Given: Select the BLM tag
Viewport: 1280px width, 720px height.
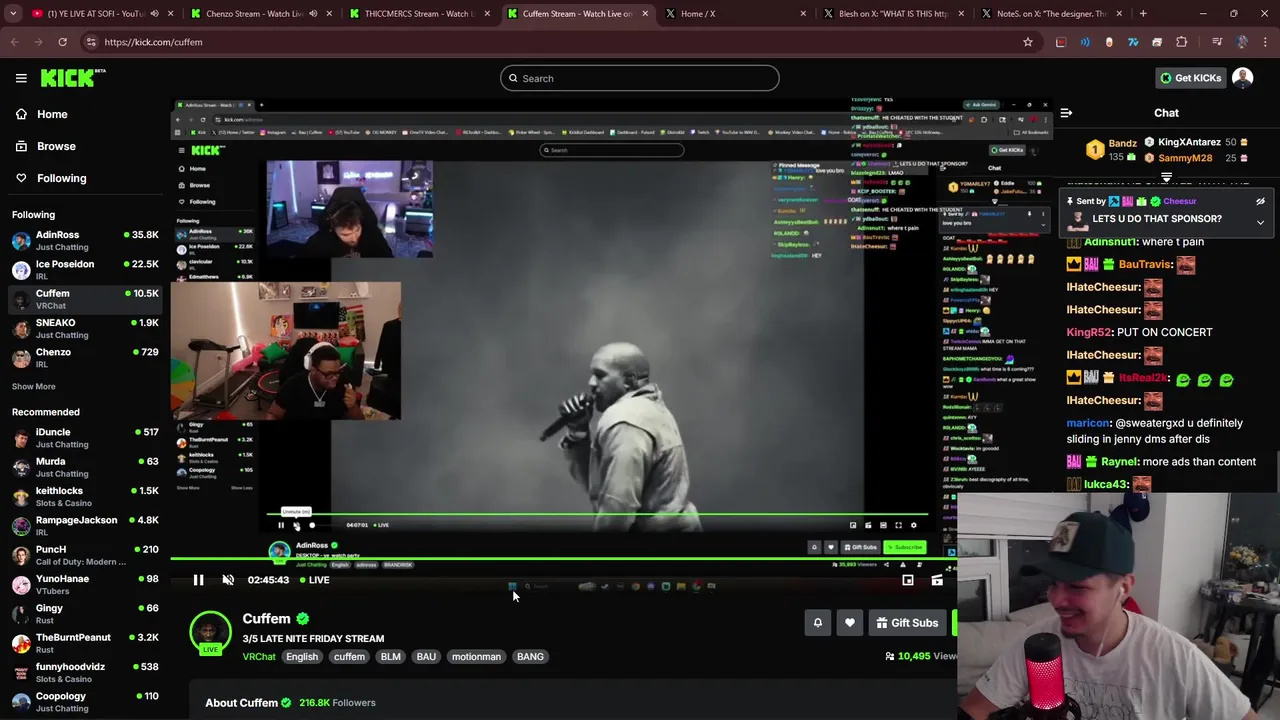Looking at the screenshot, I should click(x=390, y=657).
